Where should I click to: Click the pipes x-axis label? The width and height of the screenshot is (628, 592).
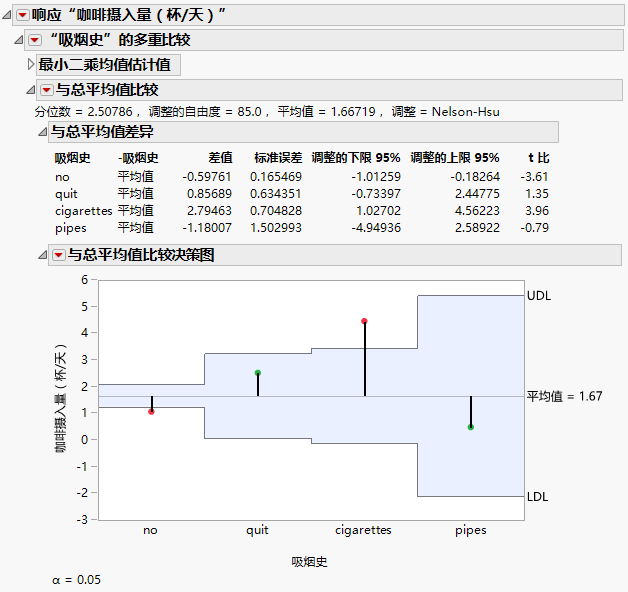tap(471, 530)
